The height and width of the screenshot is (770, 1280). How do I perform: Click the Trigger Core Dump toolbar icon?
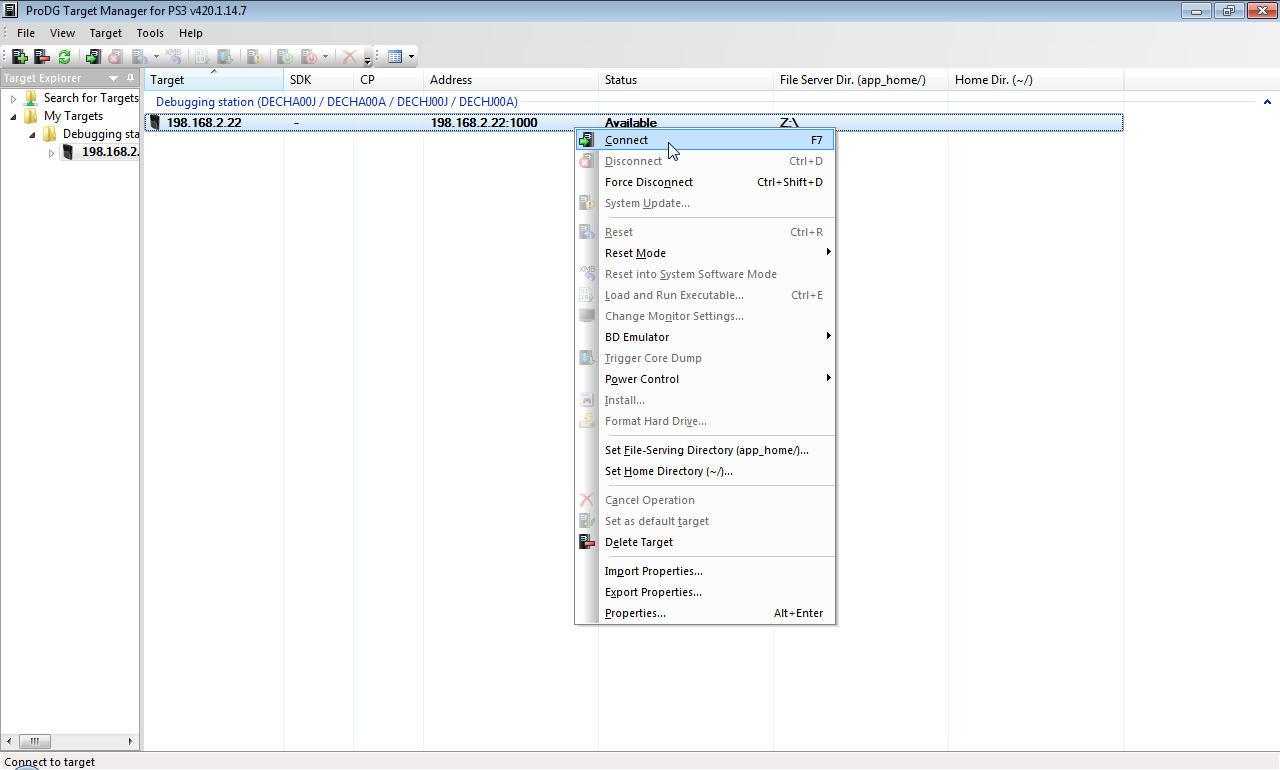click(x=225, y=57)
